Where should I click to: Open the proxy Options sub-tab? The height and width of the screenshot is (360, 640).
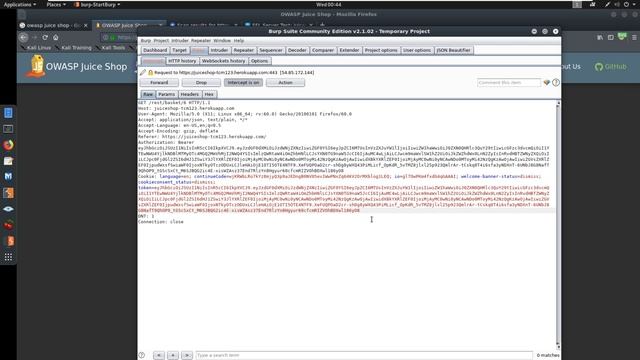coord(260,61)
